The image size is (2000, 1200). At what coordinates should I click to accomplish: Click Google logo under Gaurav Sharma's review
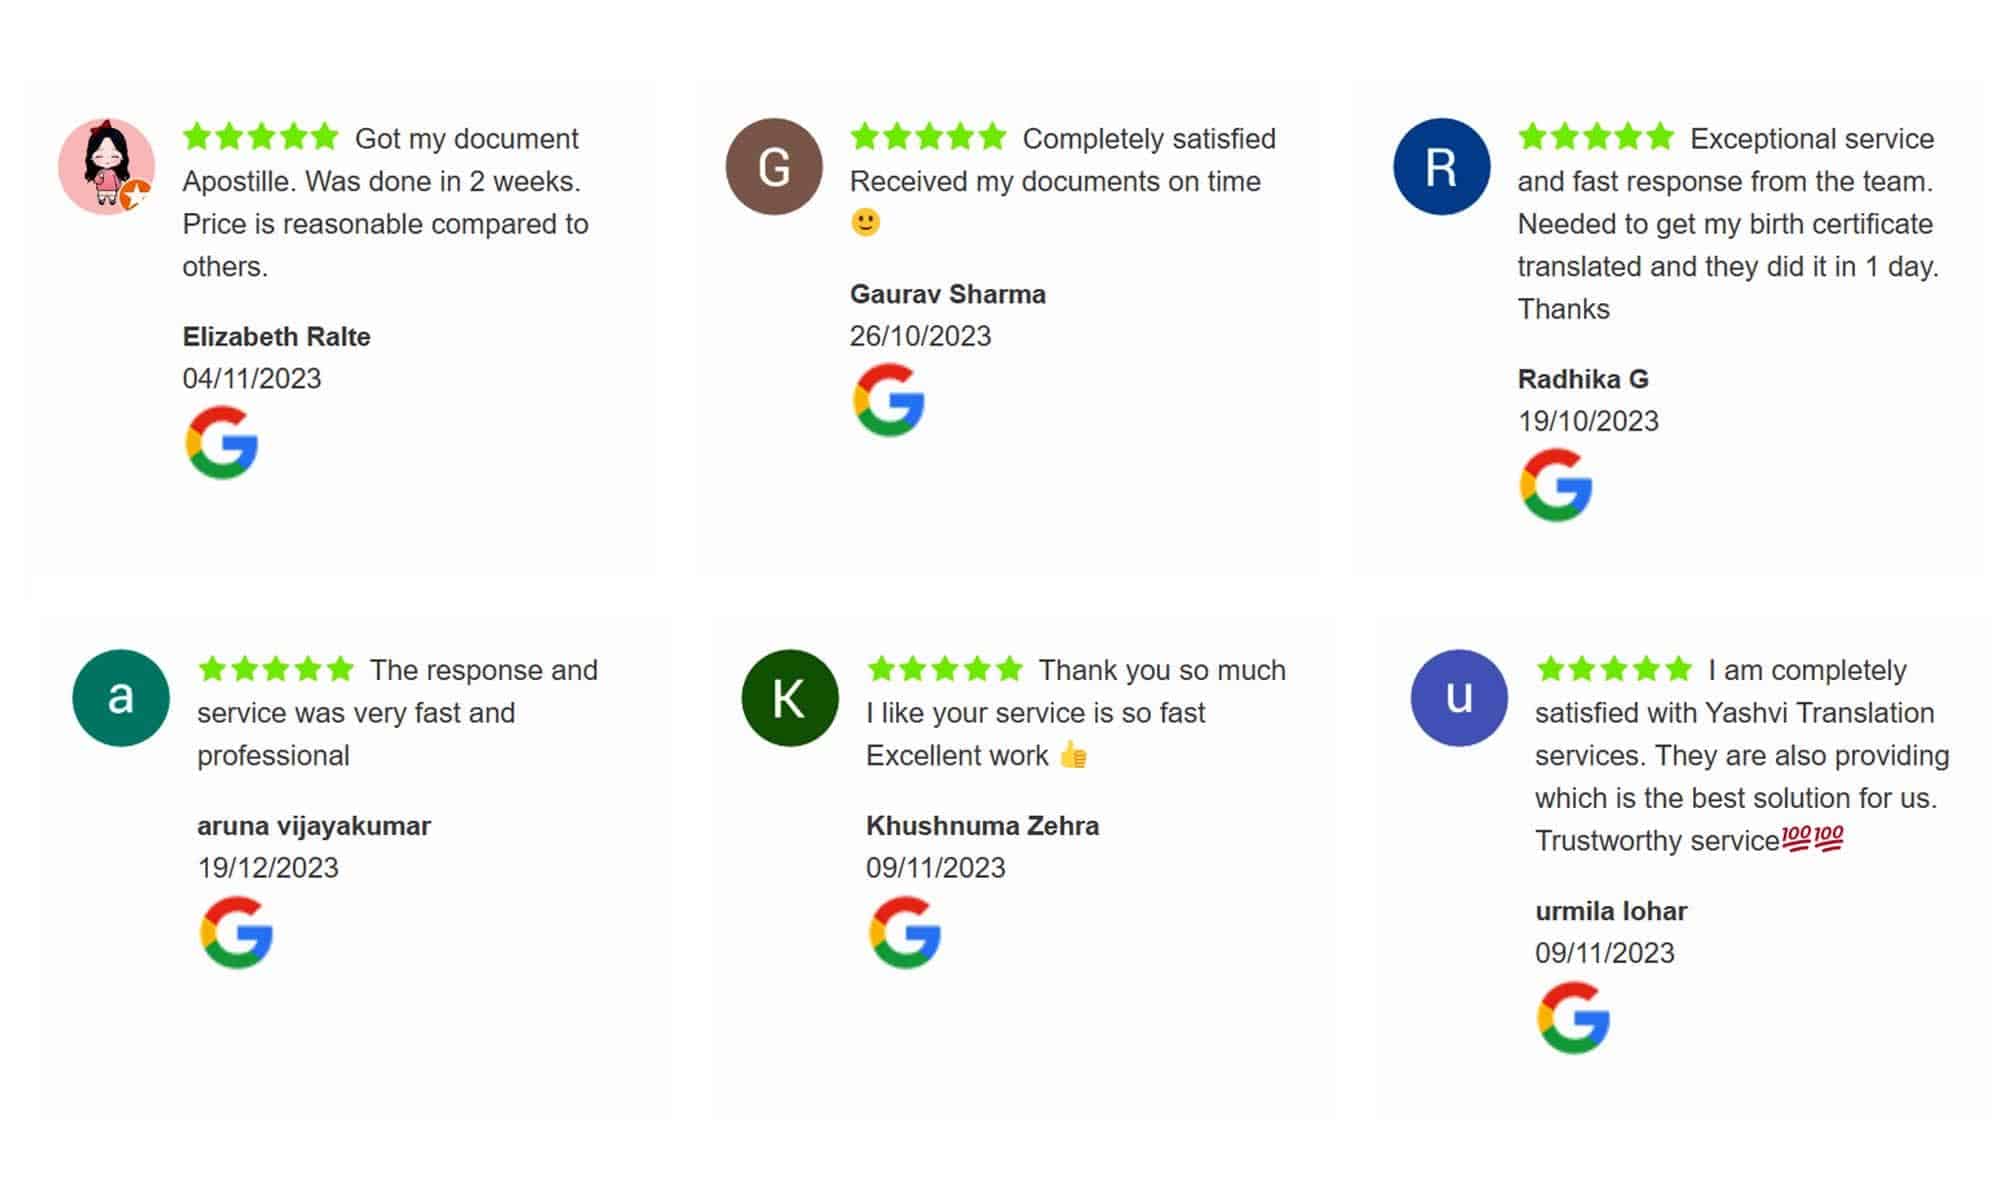(888, 400)
